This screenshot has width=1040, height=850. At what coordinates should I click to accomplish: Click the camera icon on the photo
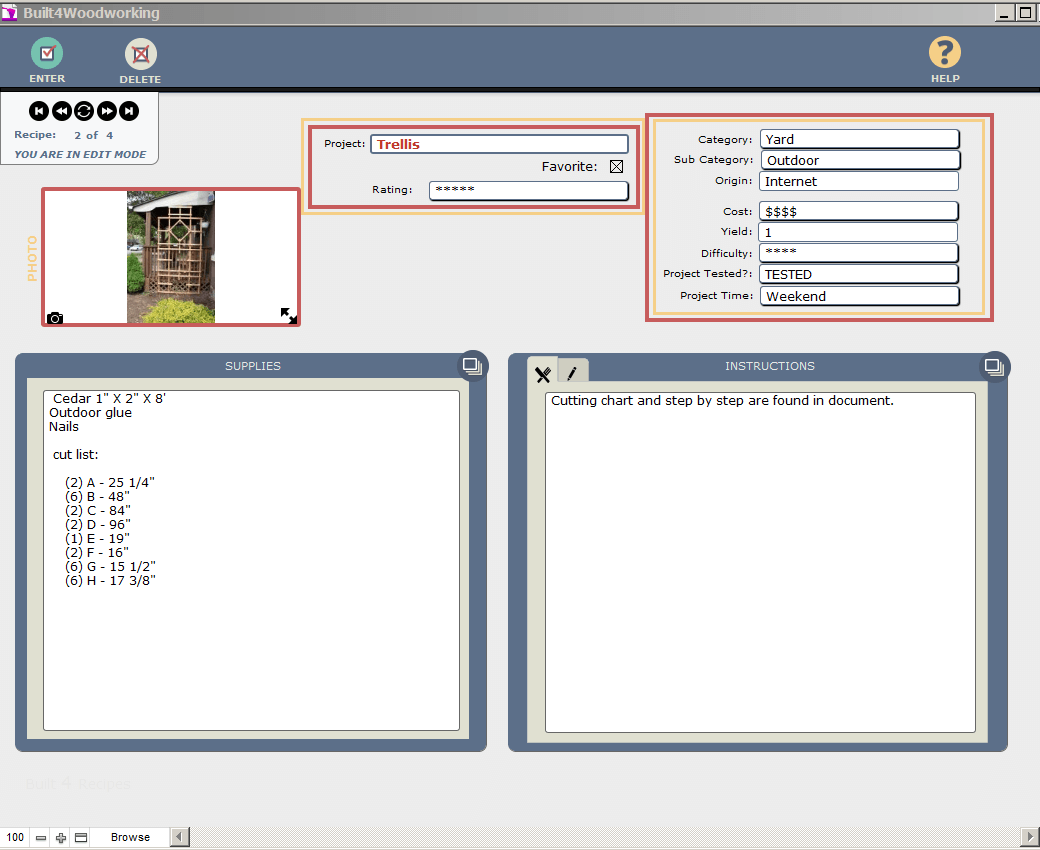pyautogui.click(x=55, y=318)
